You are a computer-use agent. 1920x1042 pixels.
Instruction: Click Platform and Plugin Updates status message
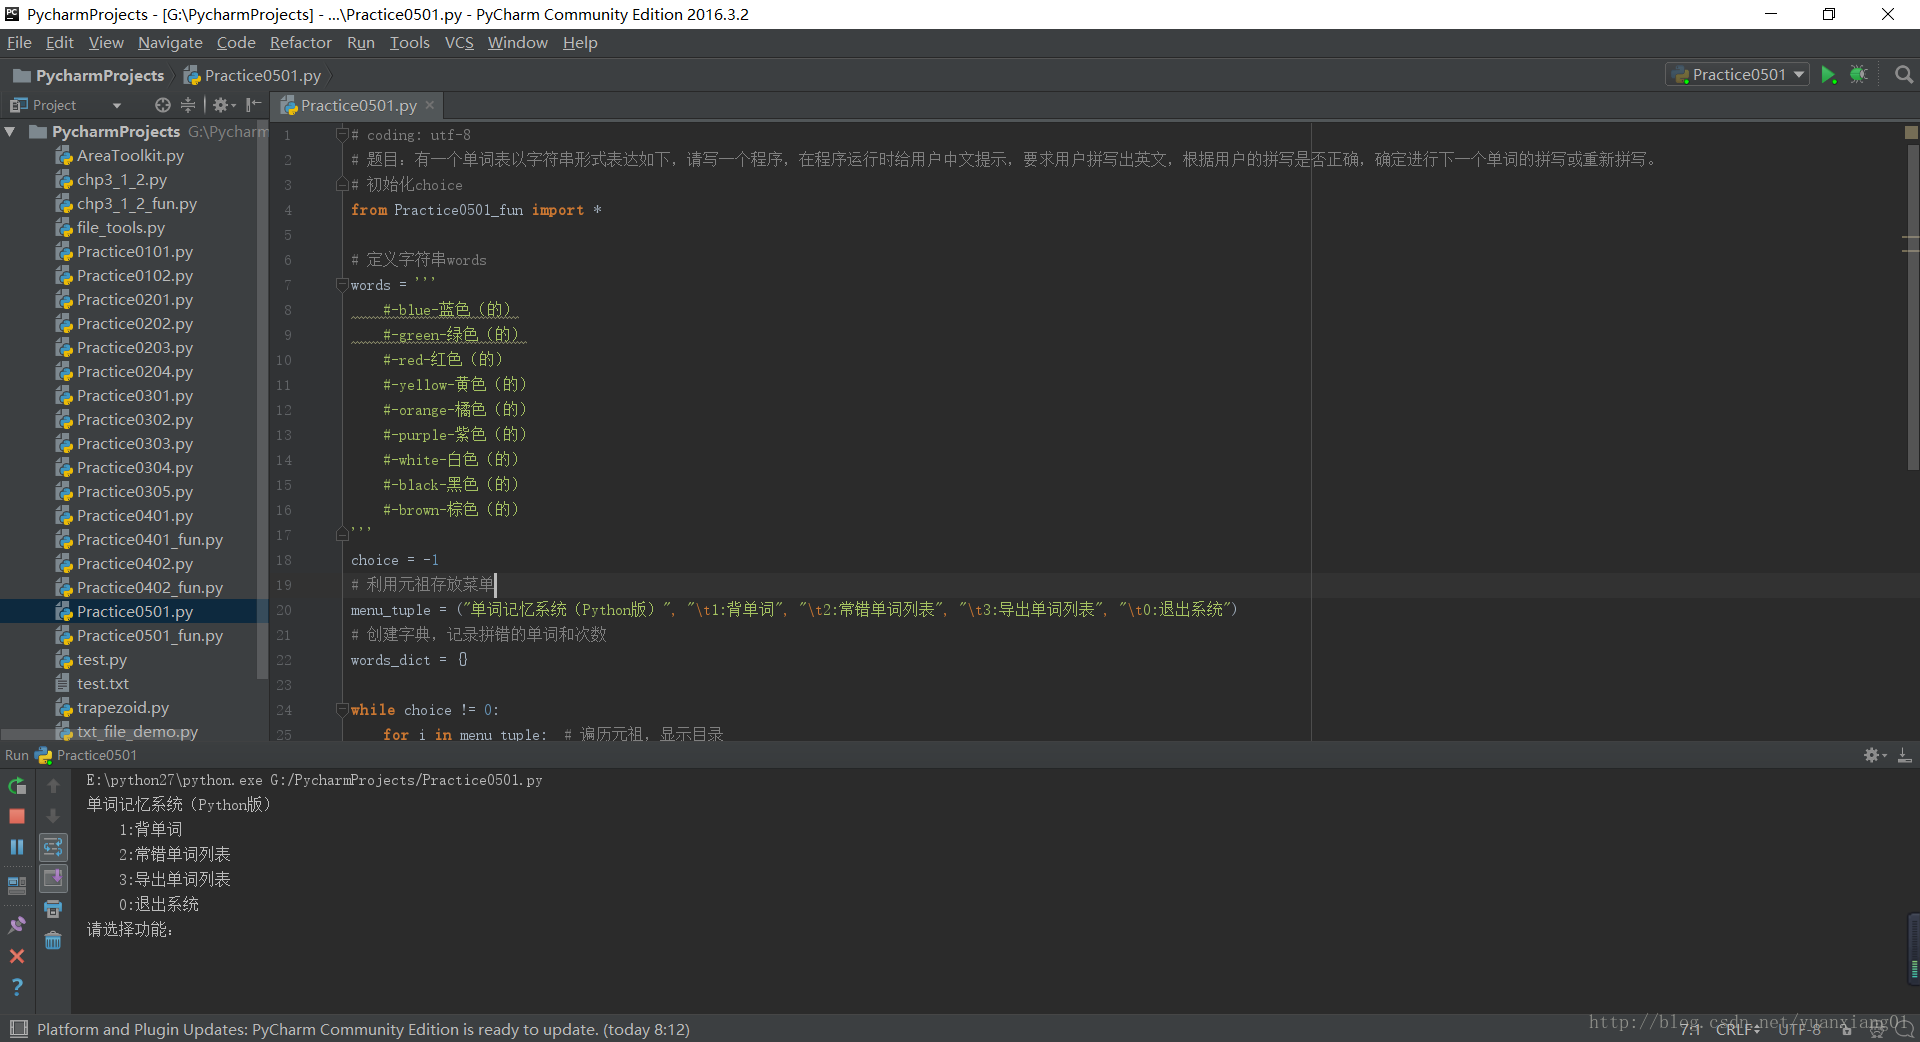point(363,1029)
